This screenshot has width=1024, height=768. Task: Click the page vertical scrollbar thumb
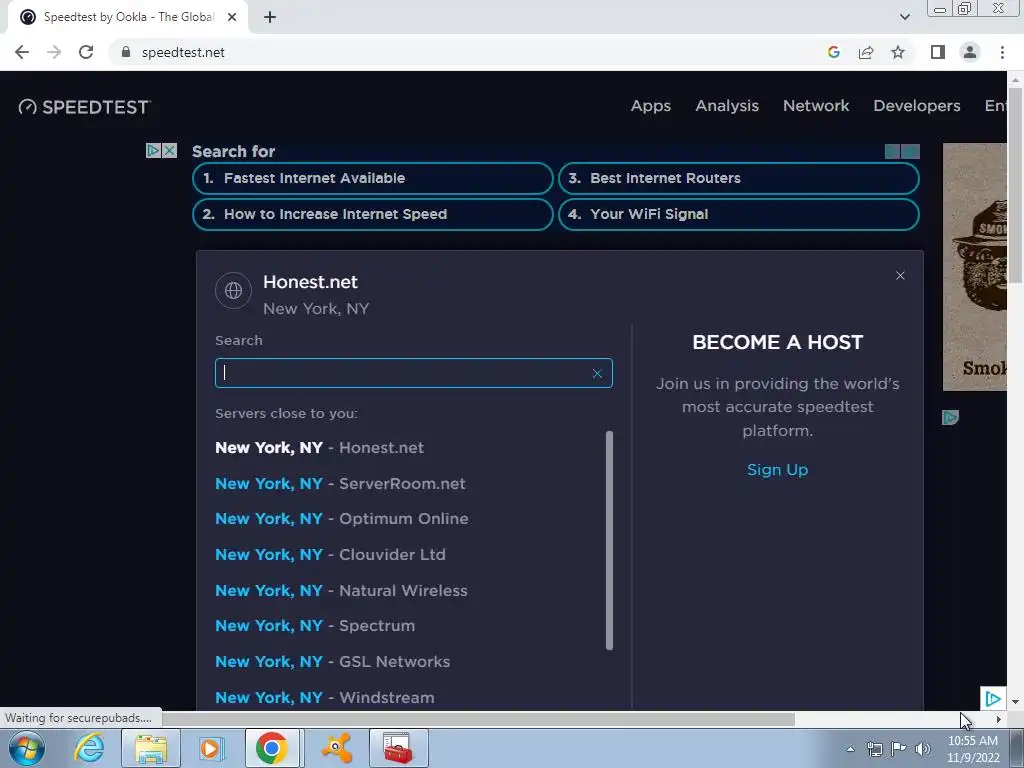tap(1016, 185)
